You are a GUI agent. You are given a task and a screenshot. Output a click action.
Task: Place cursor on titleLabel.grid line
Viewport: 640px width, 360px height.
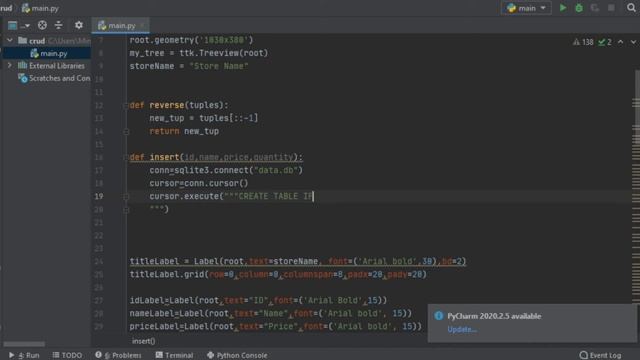click(278, 274)
